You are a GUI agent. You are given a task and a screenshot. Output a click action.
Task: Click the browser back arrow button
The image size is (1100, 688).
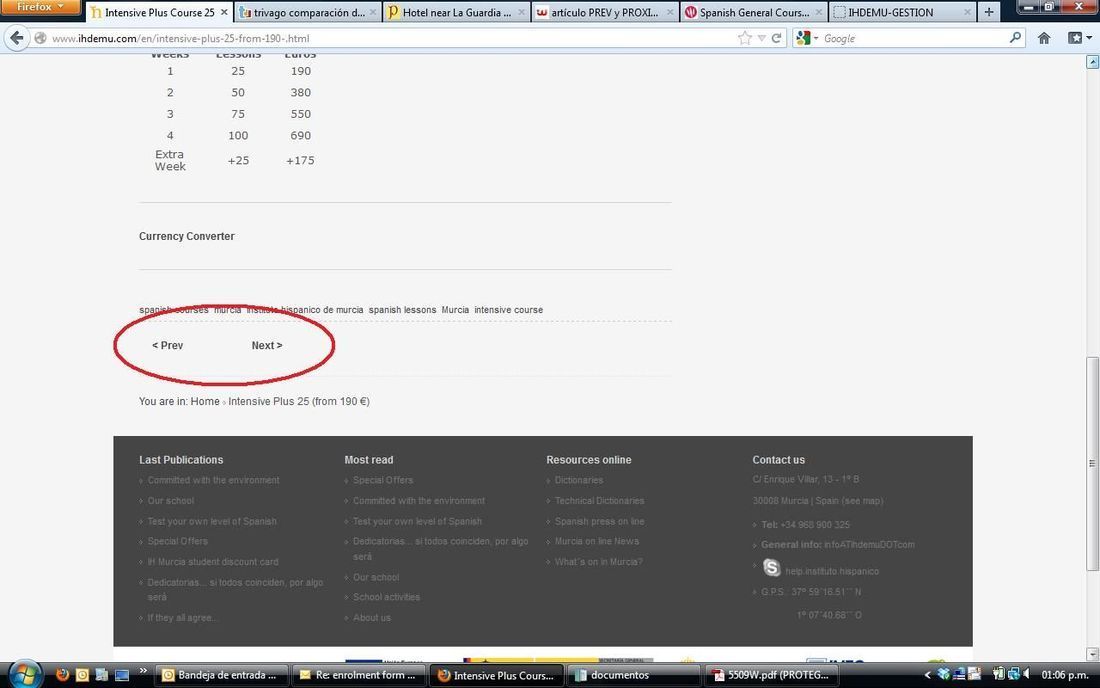(16, 38)
